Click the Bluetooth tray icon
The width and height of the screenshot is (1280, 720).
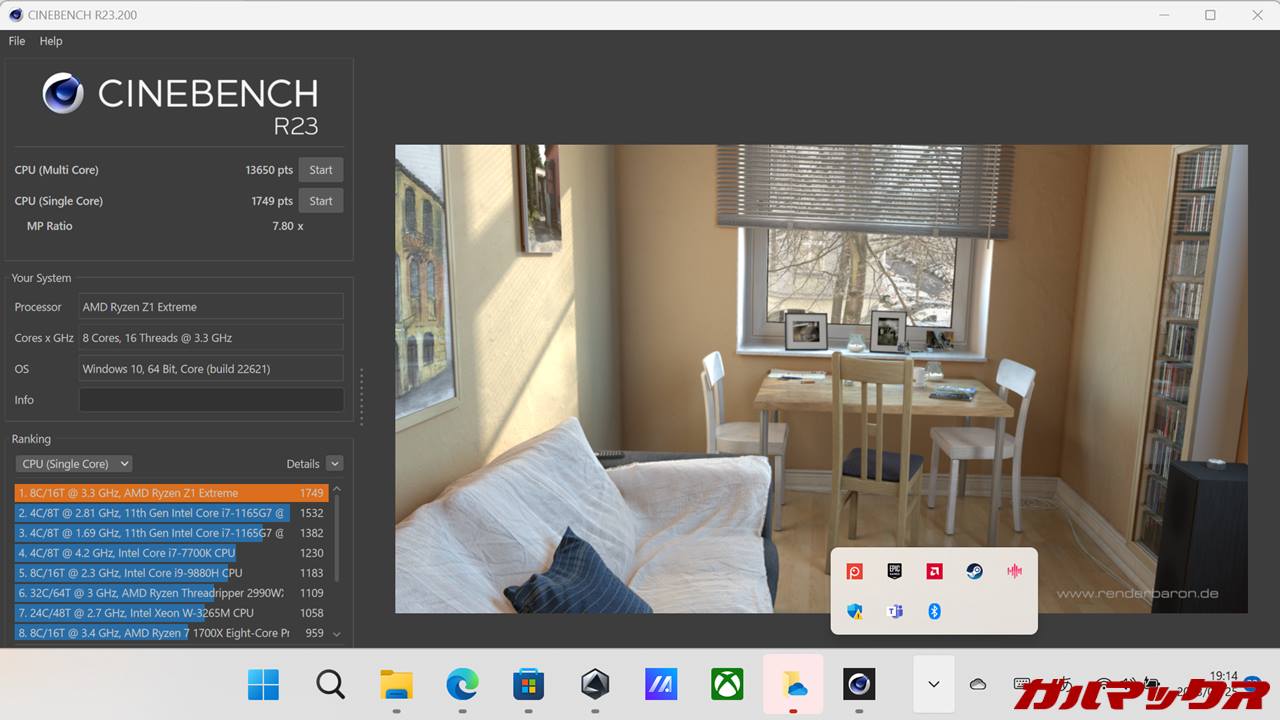[934, 611]
